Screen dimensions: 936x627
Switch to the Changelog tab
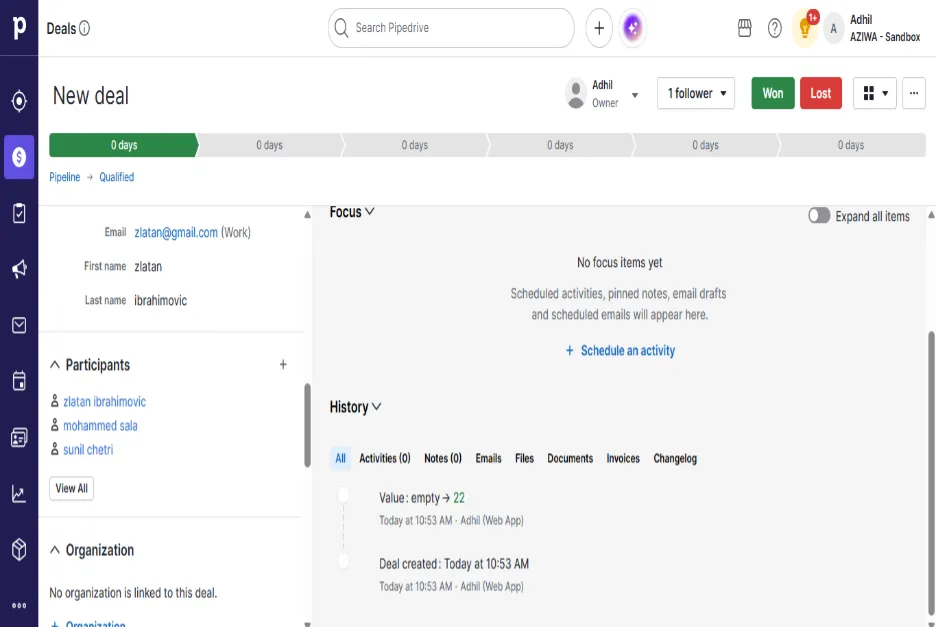coord(675,459)
